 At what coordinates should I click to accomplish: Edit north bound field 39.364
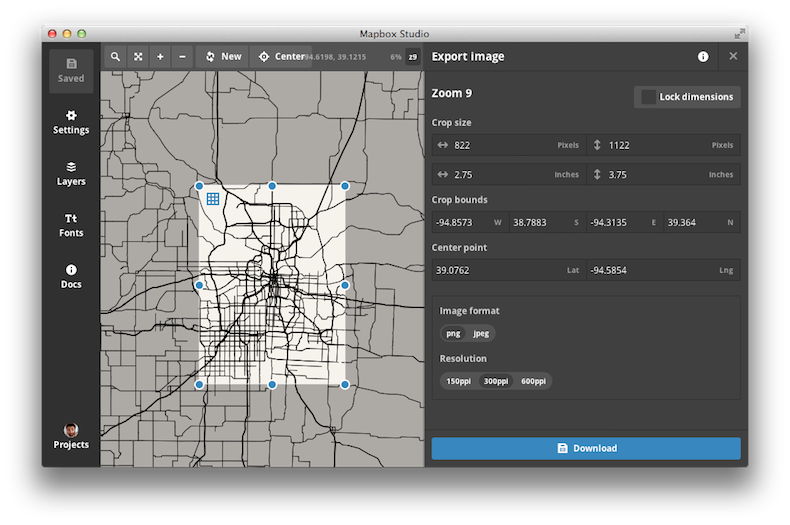click(x=702, y=222)
